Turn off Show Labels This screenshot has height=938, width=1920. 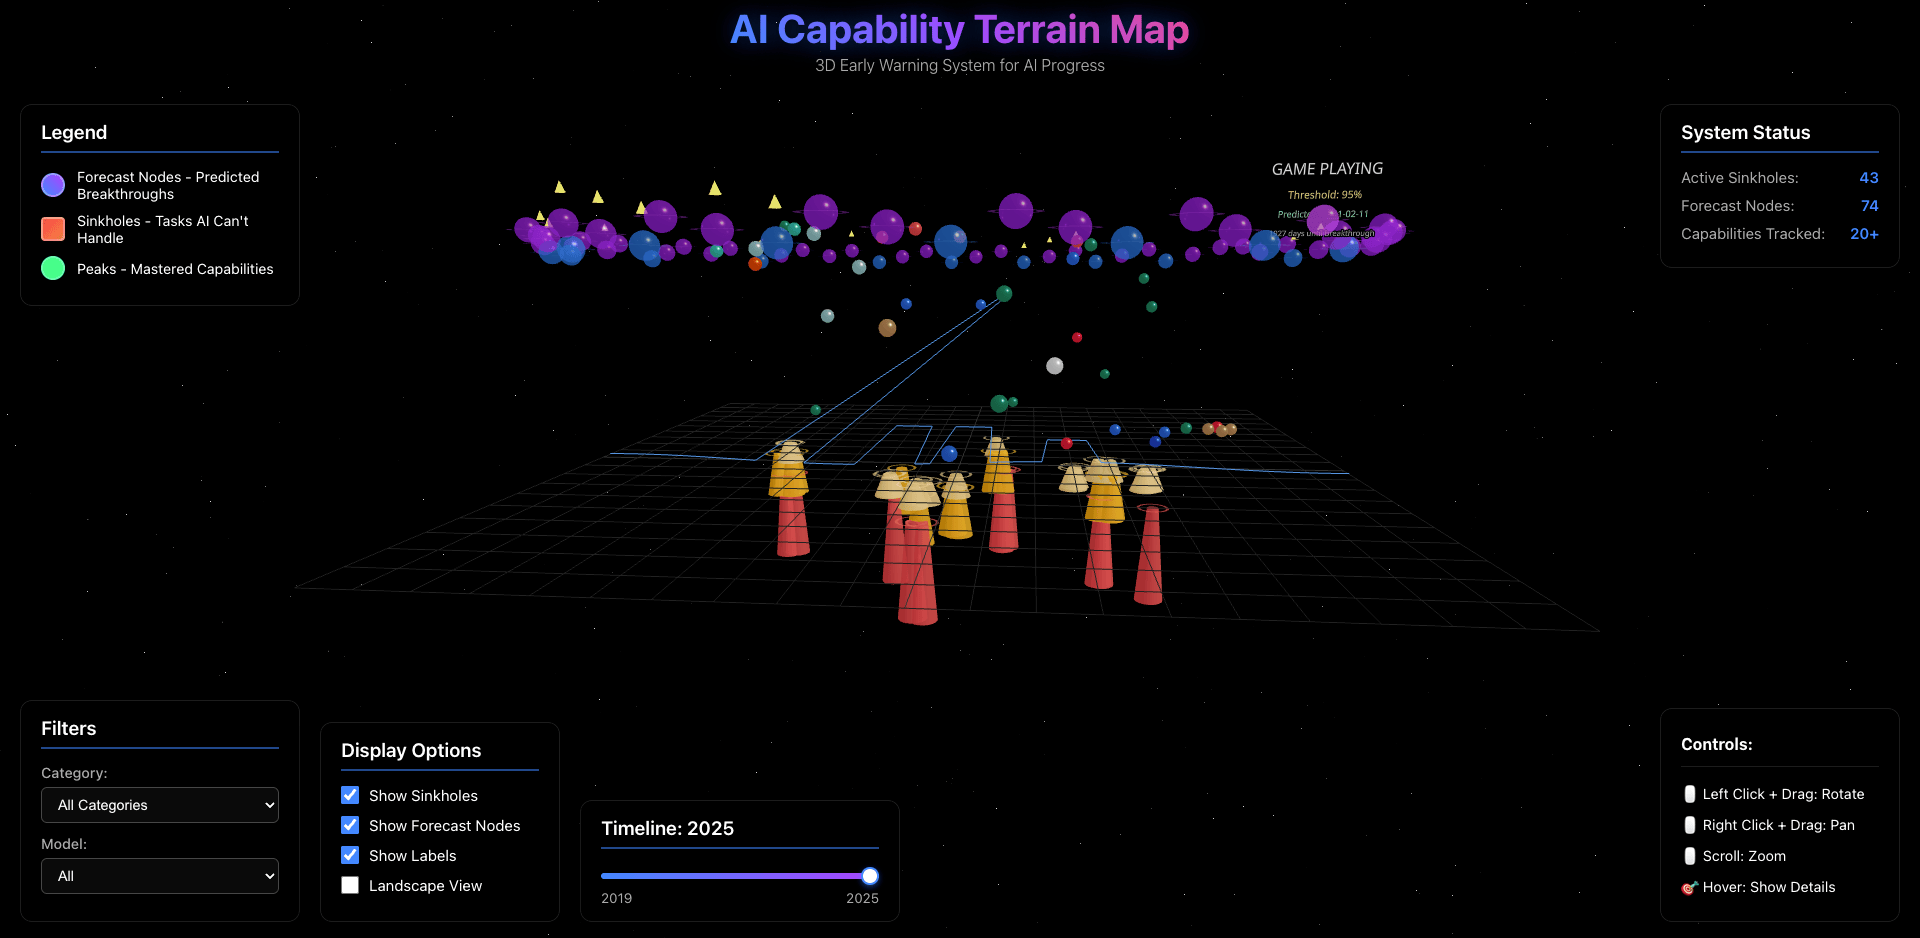coord(350,855)
